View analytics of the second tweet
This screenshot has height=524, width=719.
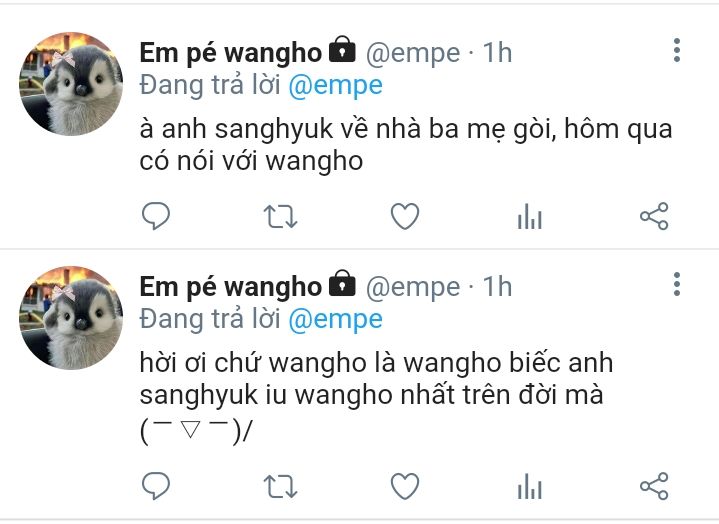[530, 486]
